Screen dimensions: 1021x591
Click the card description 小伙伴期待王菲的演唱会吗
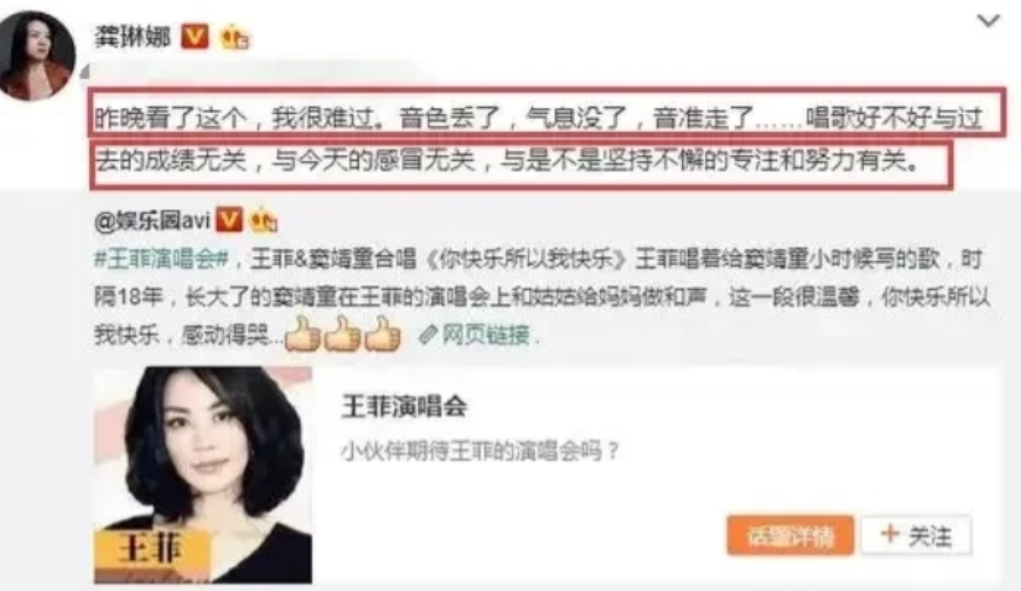pos(479,451)
